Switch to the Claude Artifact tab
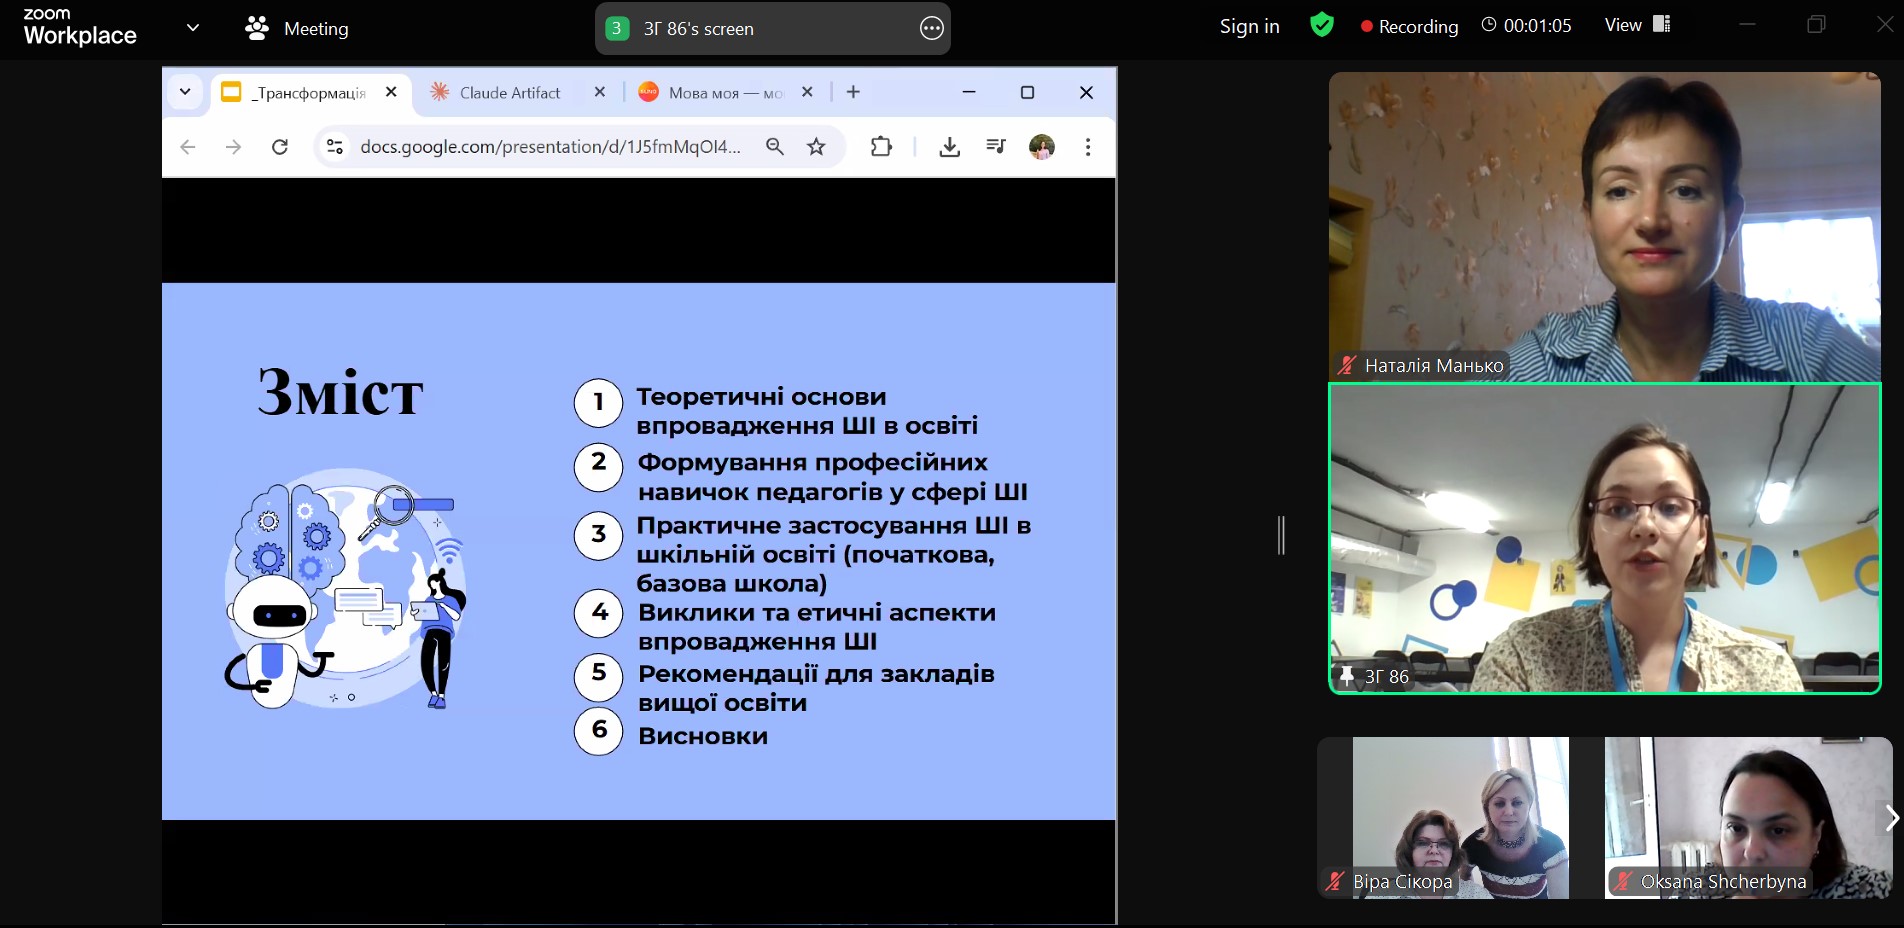The height and width of the screenshot is (928, 1904). pos(510,92)
